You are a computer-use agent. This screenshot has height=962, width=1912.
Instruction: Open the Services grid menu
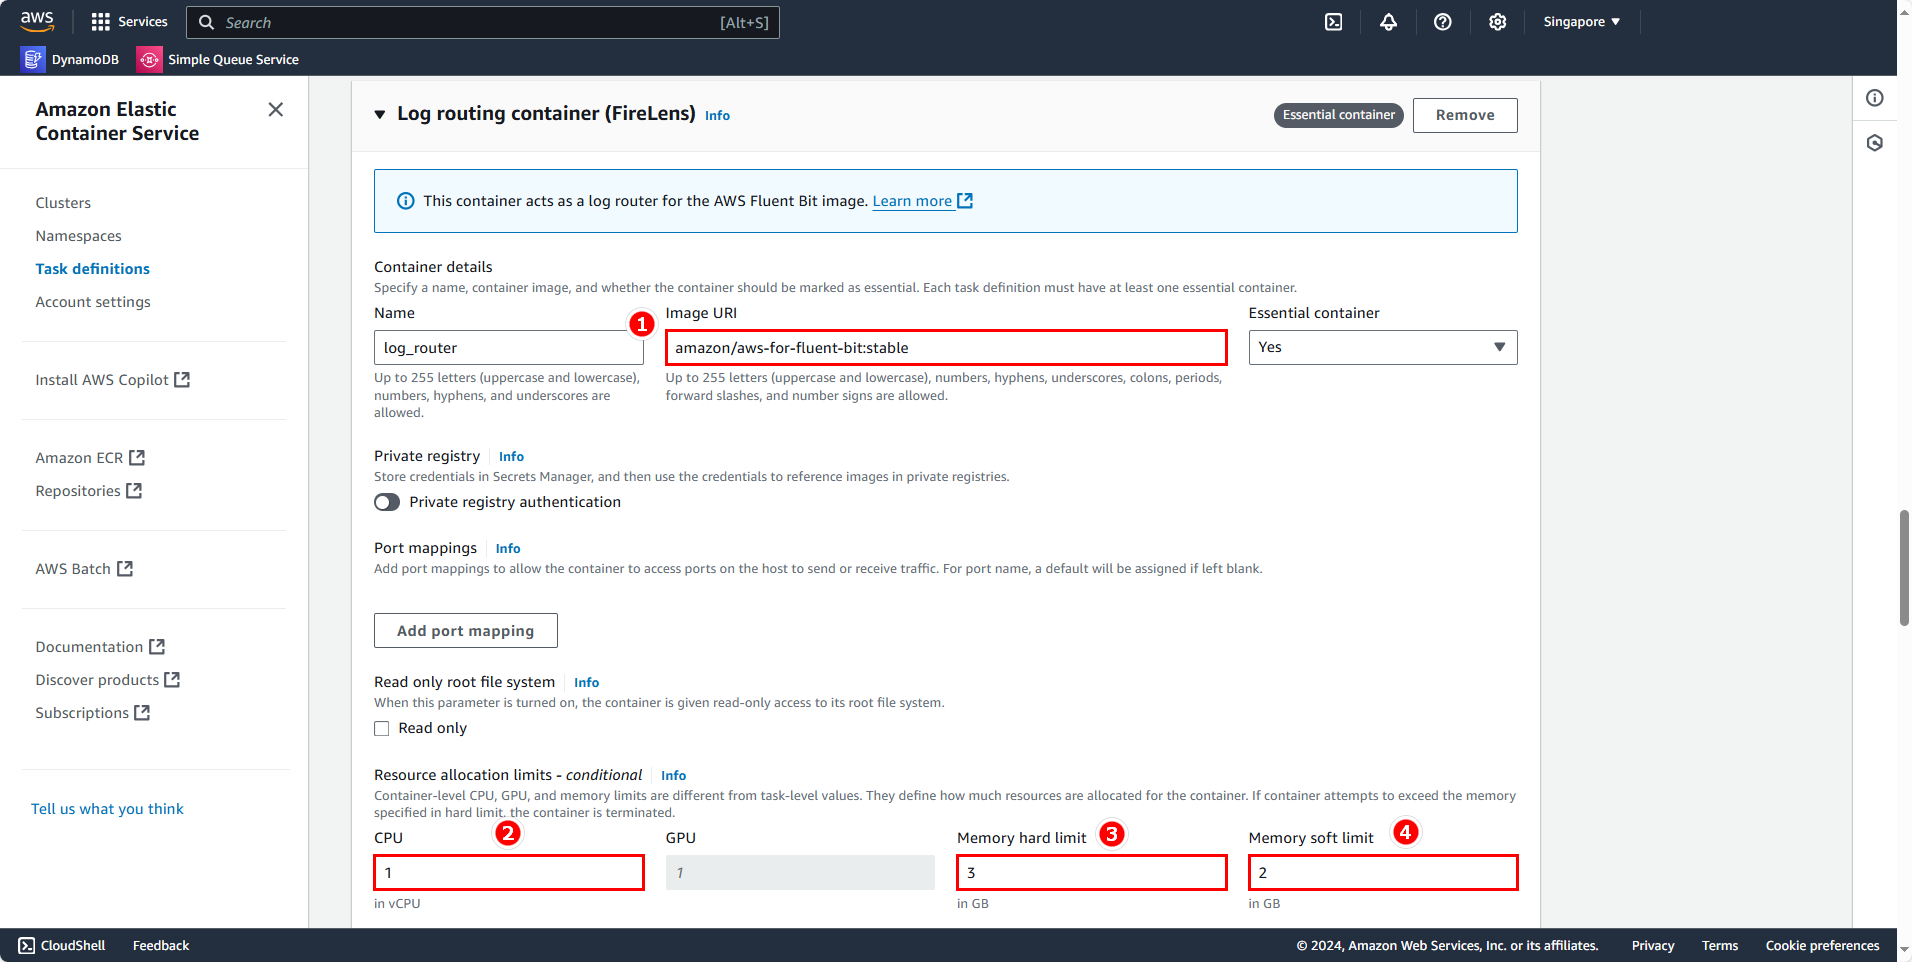pos(129,22)
